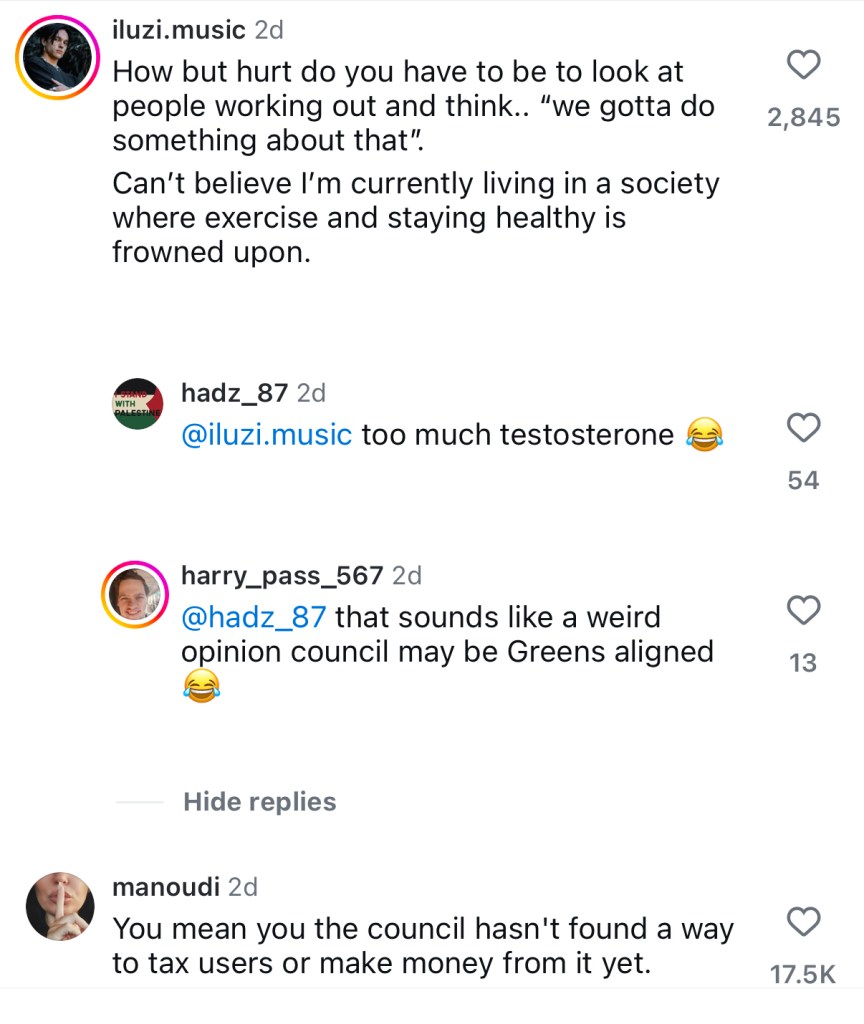View 13 likes on harry_pass_567's reply
The height and width of the screenshot is (1024, 864).
pos(803,663)
